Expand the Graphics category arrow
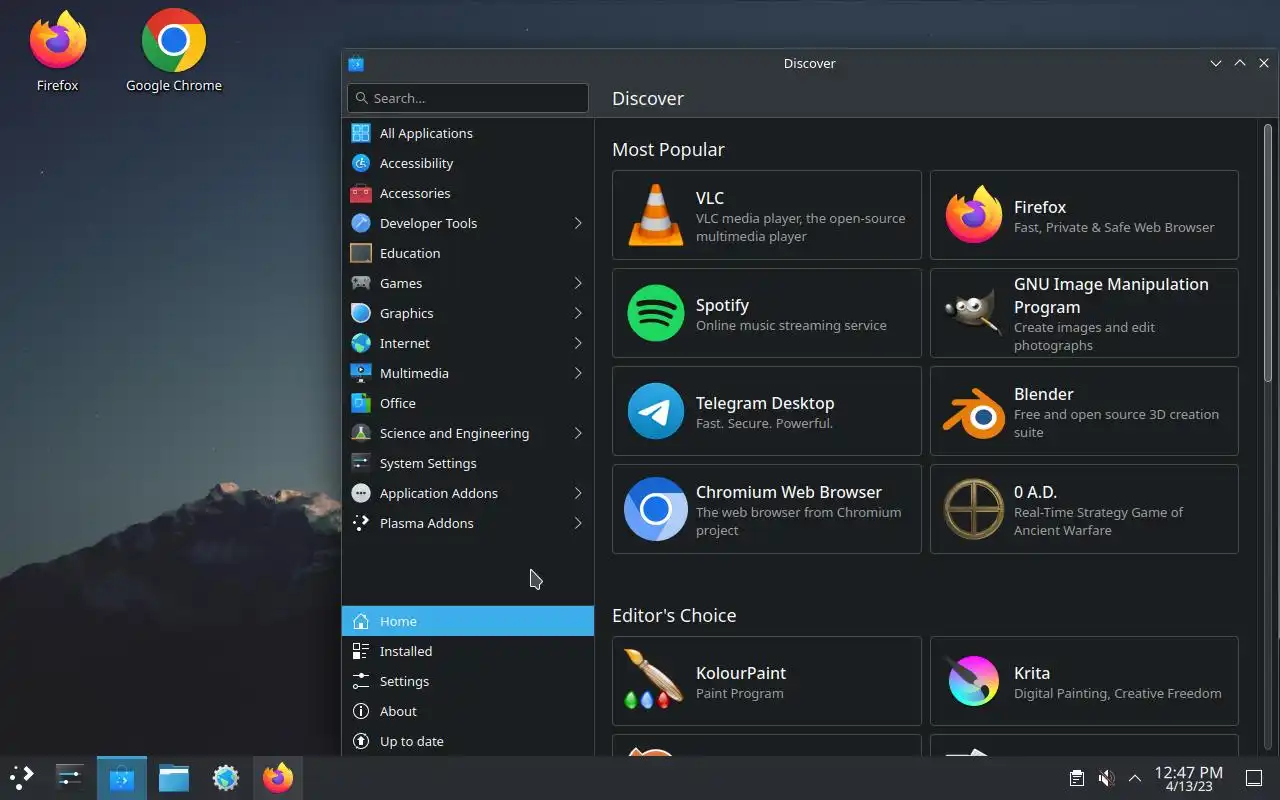 pyautogui.click(x=578, y=313)
